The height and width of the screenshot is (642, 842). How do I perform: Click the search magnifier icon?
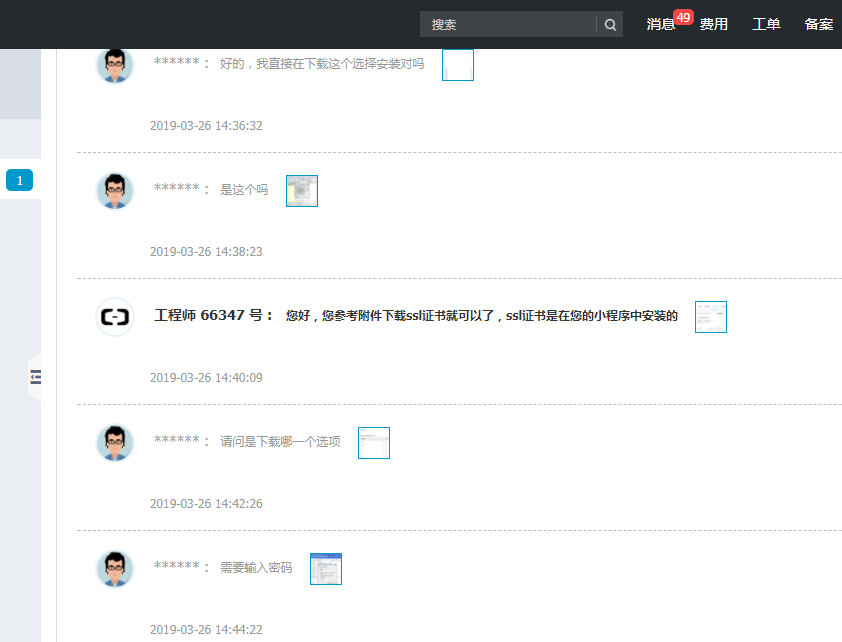click(x=610, y=25)
